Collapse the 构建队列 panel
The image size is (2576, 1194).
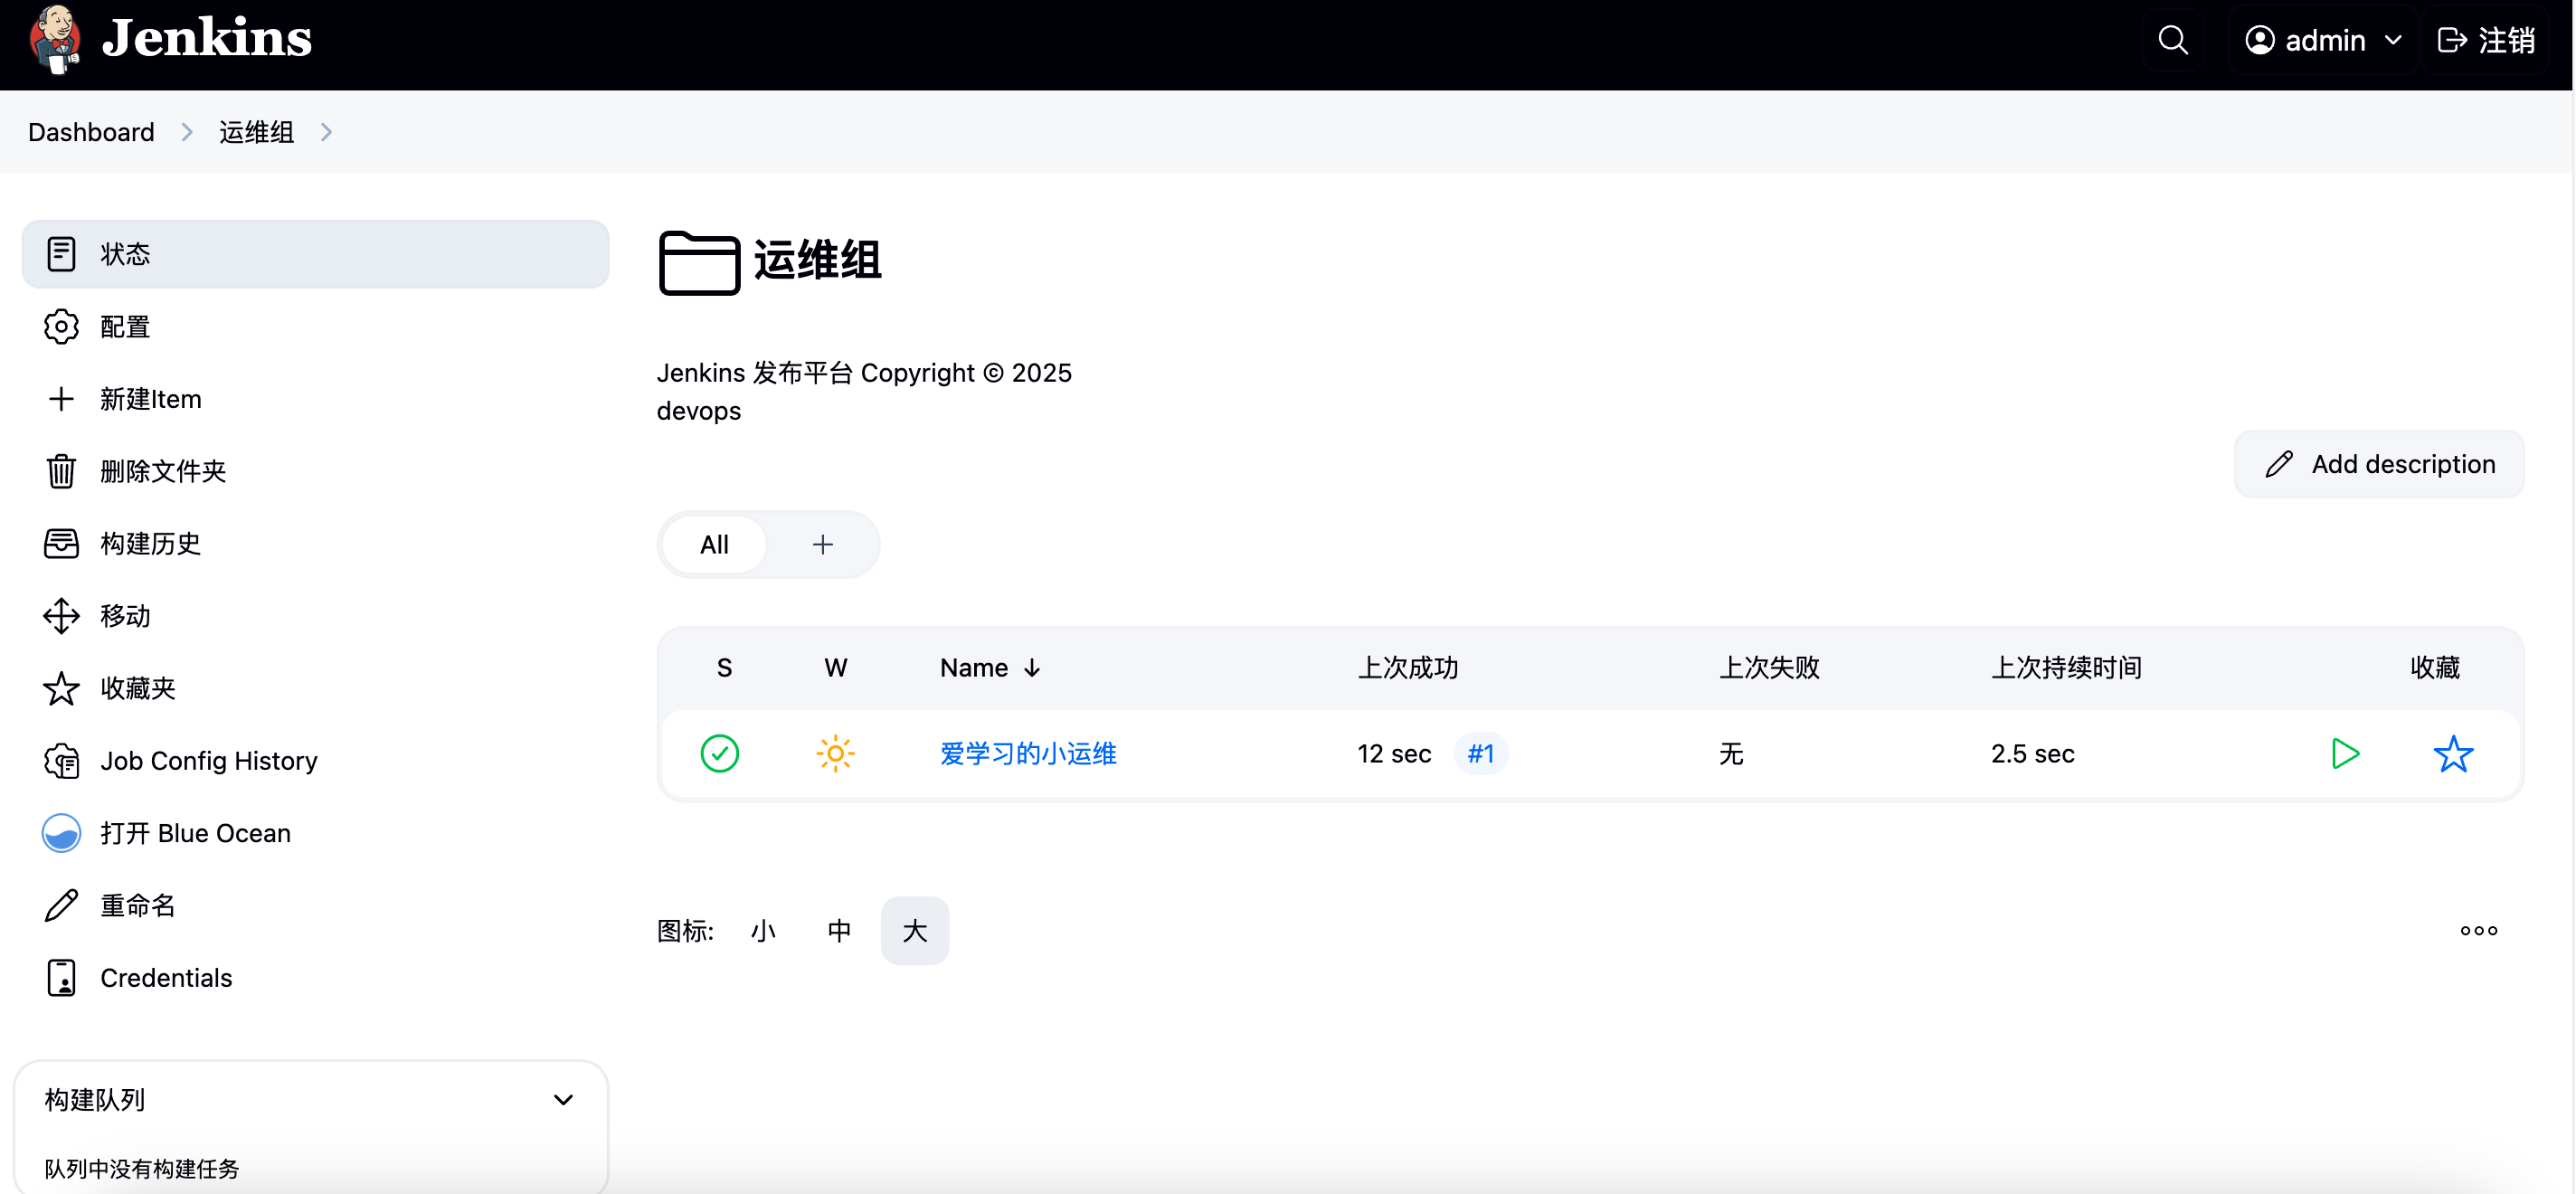(563, 1100)
